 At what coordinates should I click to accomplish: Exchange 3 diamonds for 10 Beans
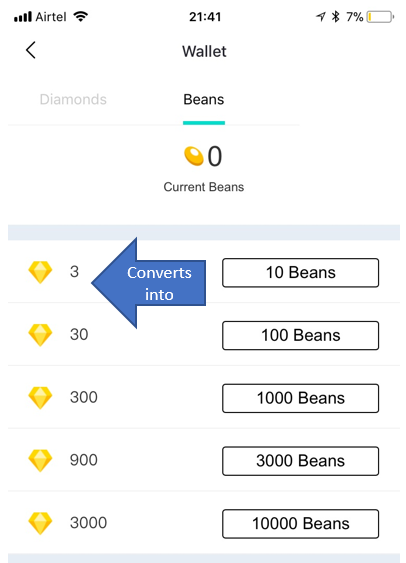300,273
